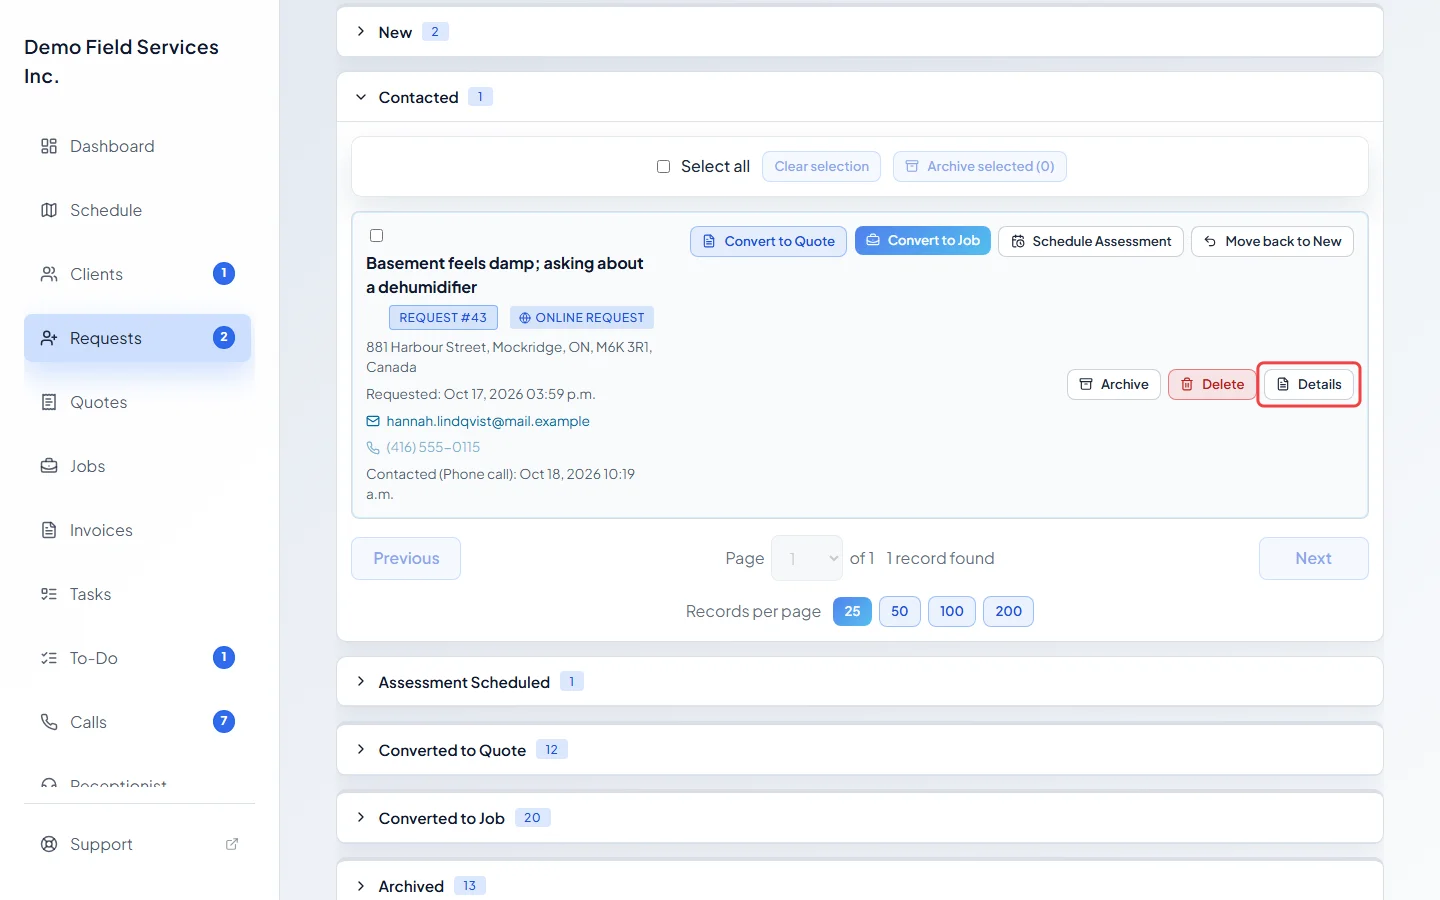
Task: Open the Page number dropdown
Action: click(x=808, y=558)
